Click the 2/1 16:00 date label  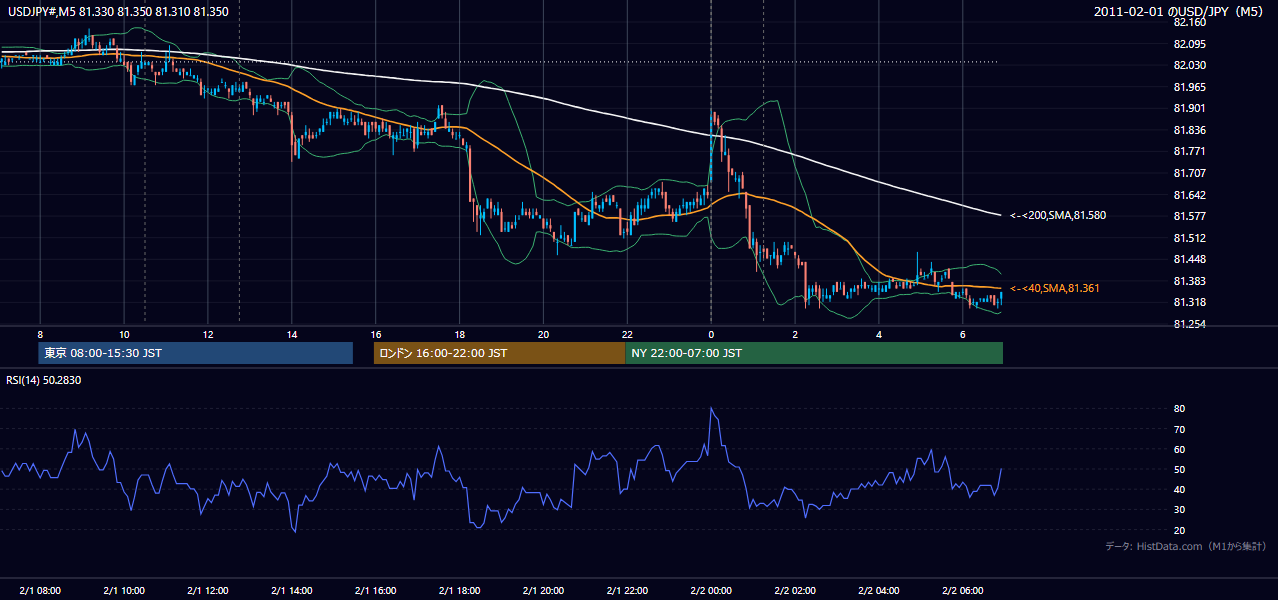[x=375, y=590]
